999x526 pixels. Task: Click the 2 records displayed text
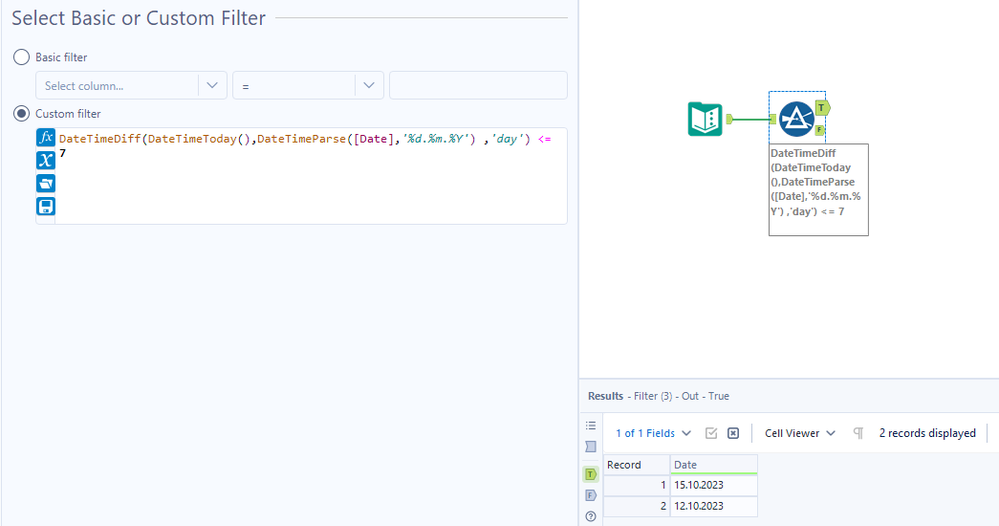(x=927, y=433)
